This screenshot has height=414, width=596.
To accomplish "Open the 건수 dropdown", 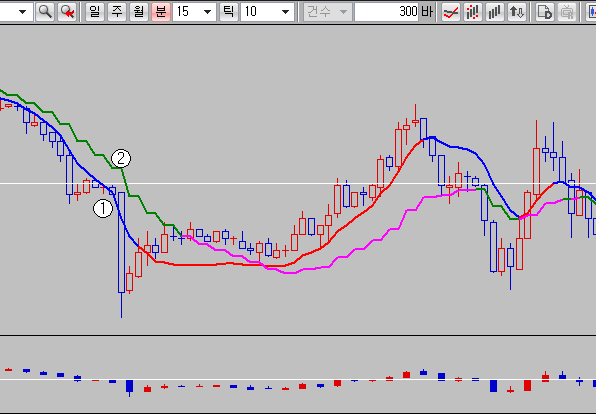I will pyautogui.click(x=327, y=12).
